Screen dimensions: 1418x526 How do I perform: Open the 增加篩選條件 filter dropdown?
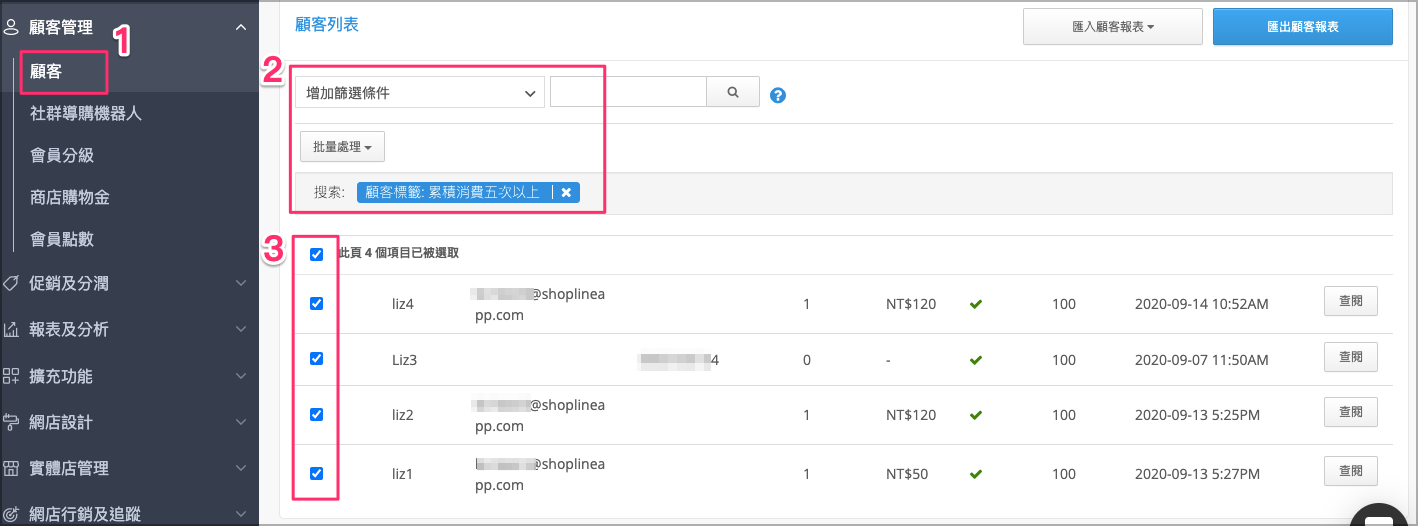pyautogui.click(x=420, y=92)
